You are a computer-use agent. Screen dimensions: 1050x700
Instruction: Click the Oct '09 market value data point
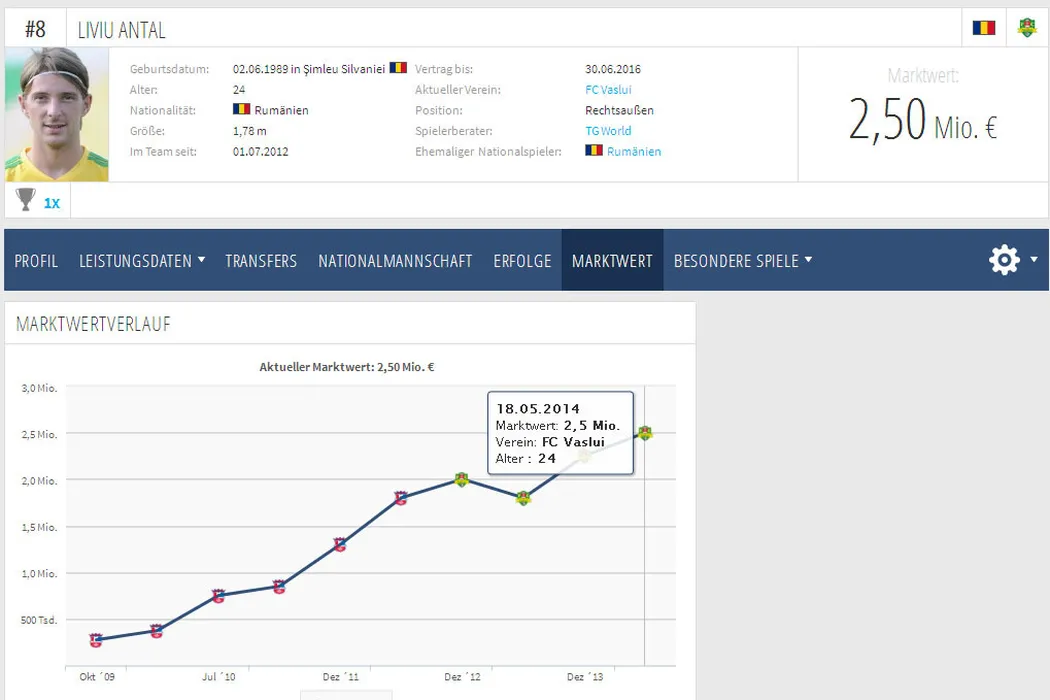(x=96, y=640)
